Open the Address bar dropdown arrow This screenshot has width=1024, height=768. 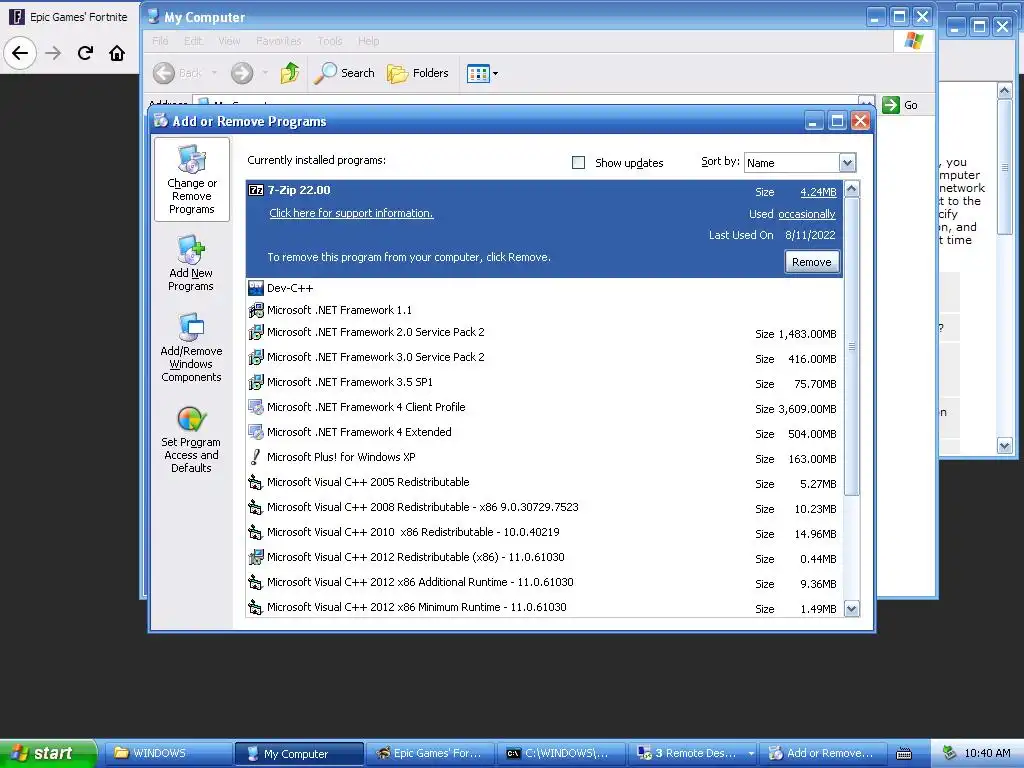[x=867, y=102]
